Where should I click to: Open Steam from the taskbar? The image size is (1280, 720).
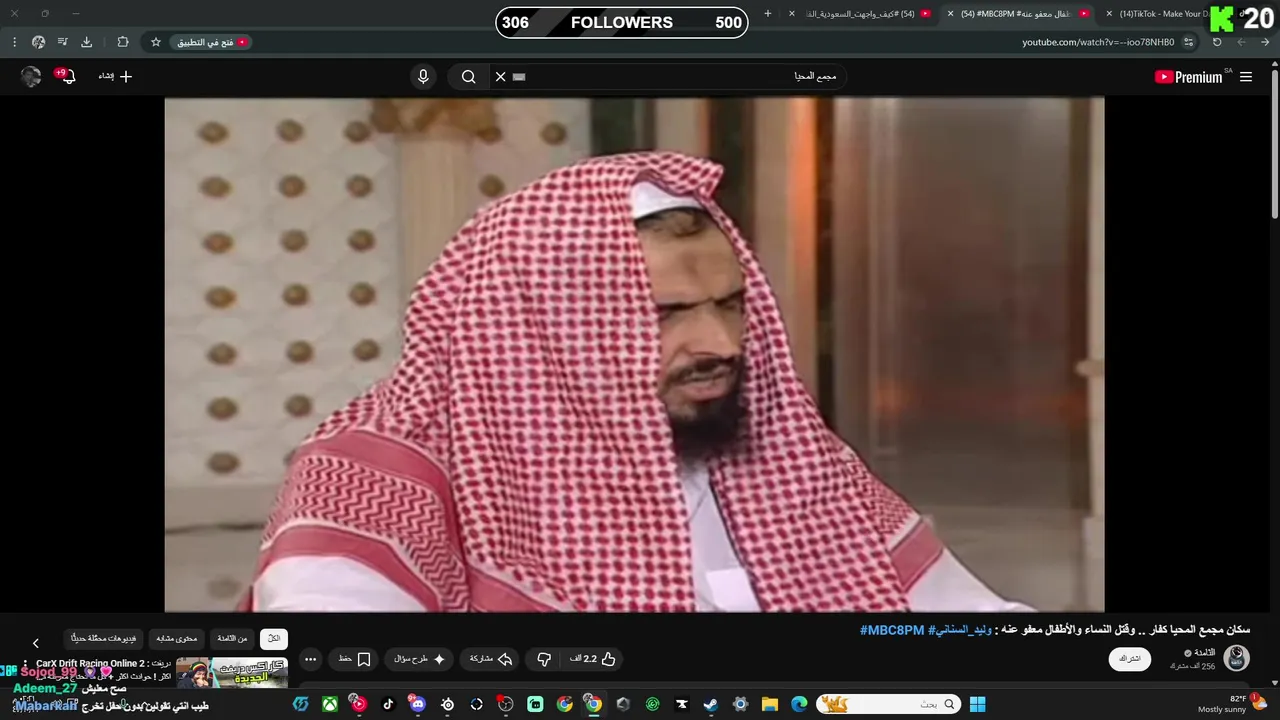(x=711, y=704)
